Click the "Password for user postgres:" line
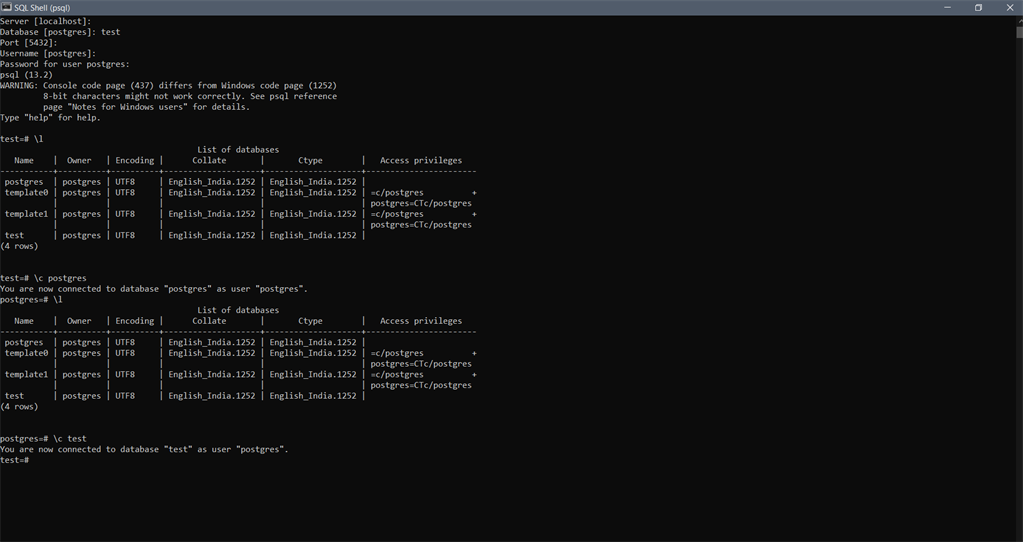 [x=65, y=64]
